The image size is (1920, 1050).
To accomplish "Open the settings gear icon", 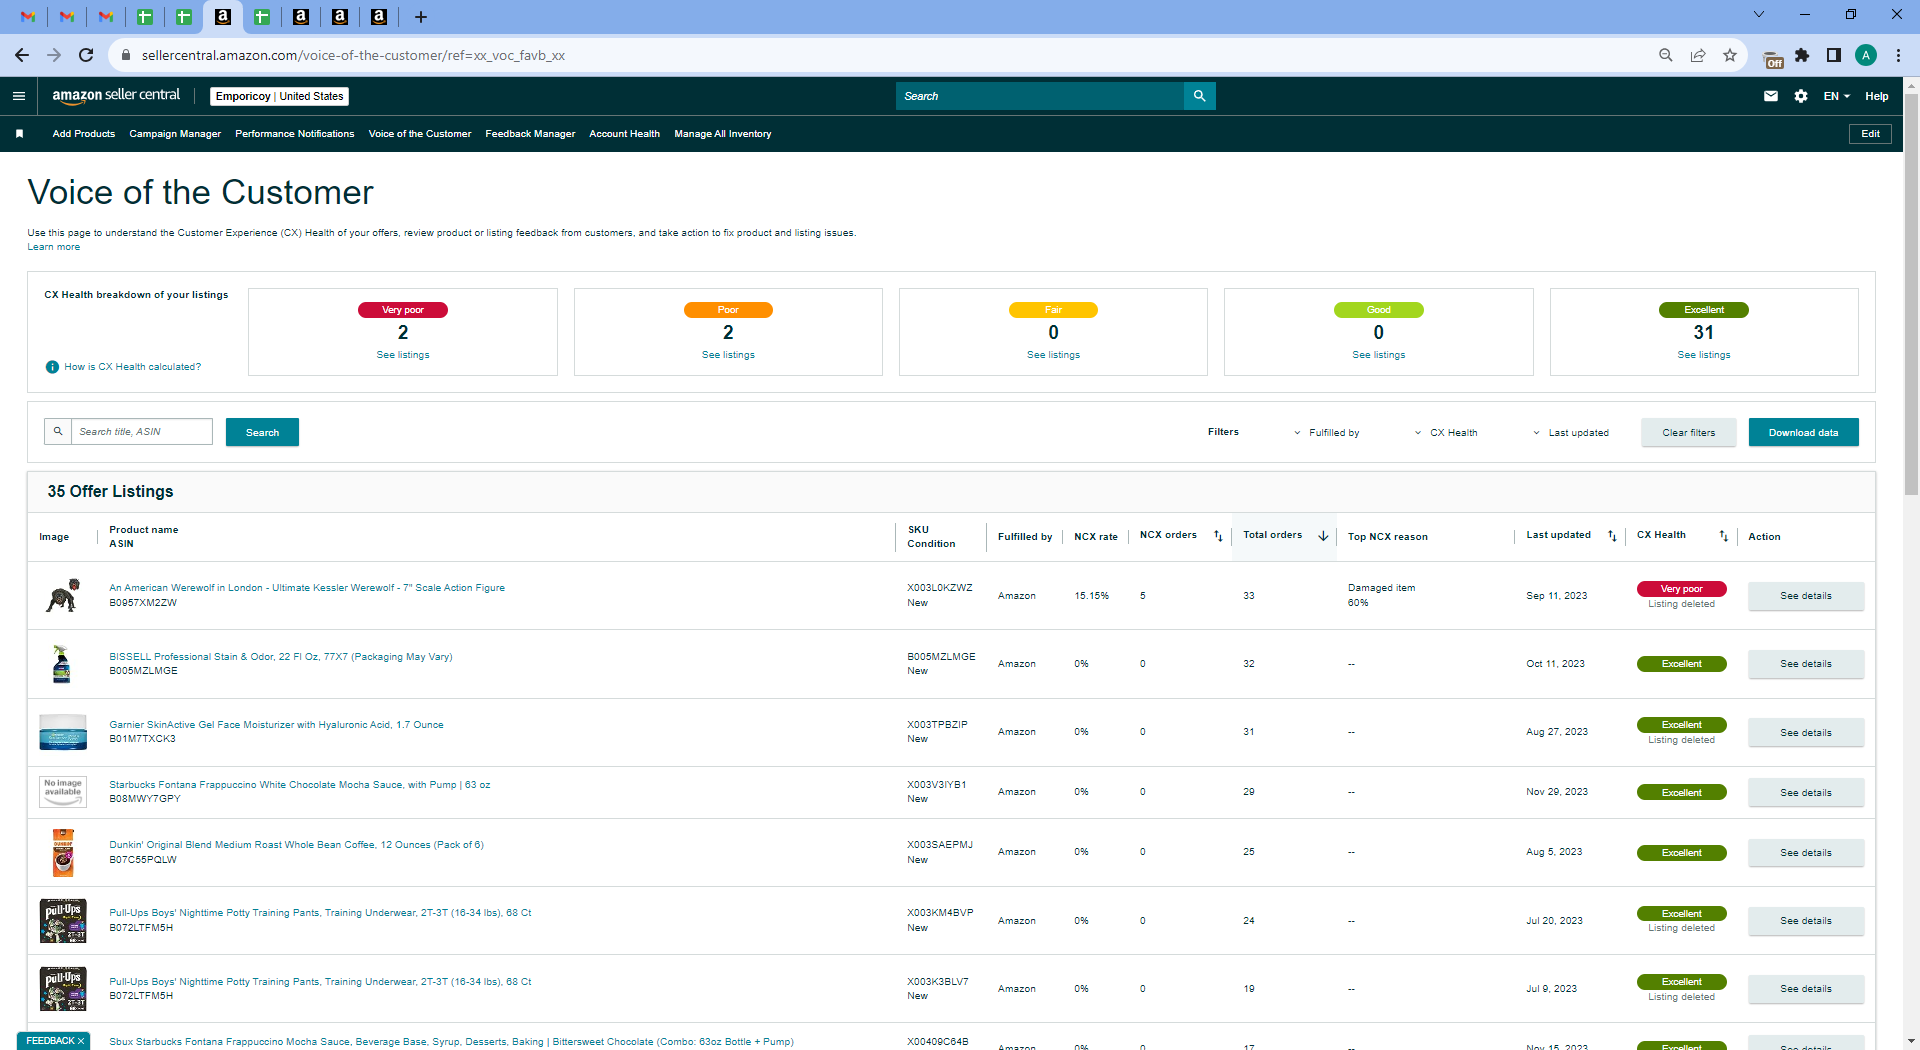I will pos(1801,96).
